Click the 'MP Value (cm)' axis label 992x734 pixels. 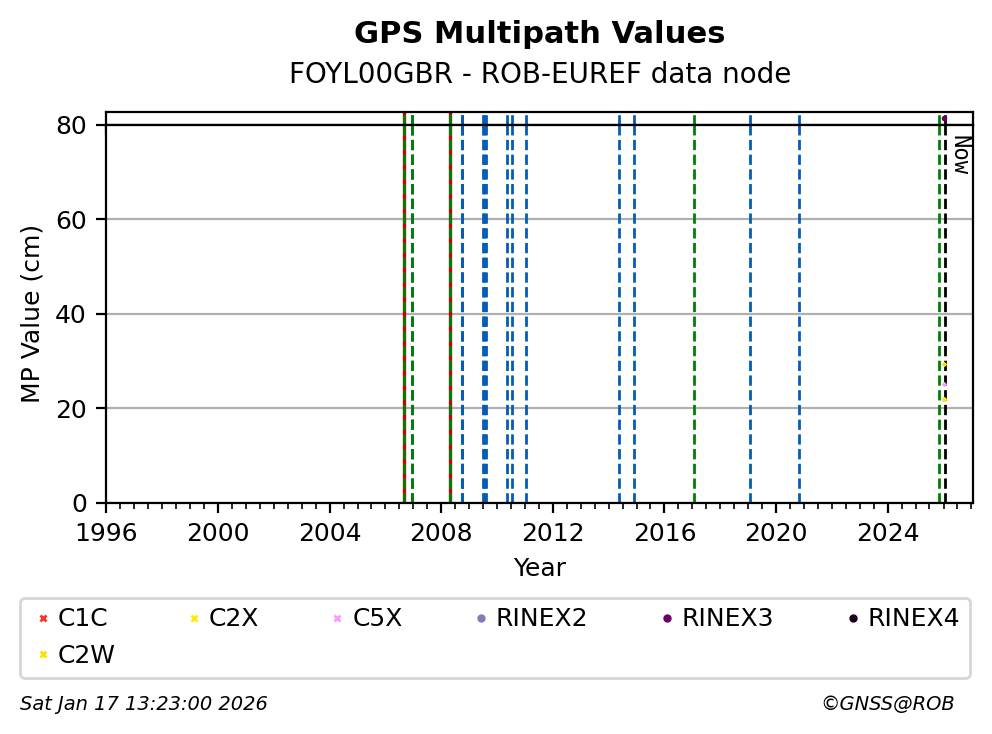pos(32,314)
